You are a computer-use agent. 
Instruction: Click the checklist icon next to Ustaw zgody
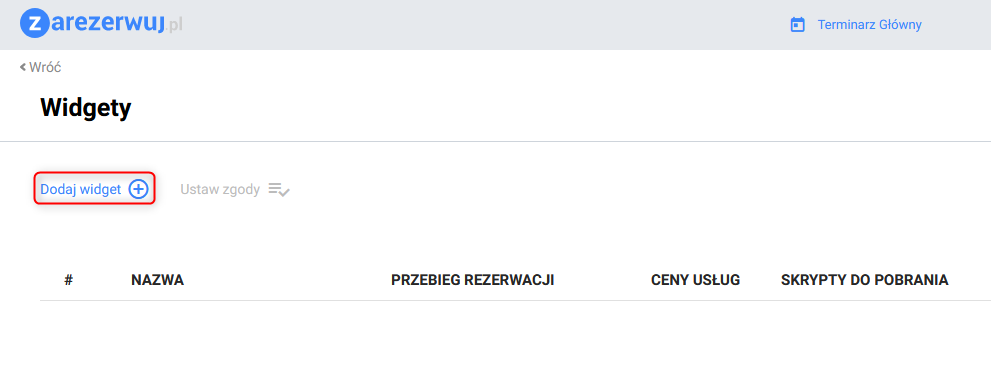pos(279,189)
